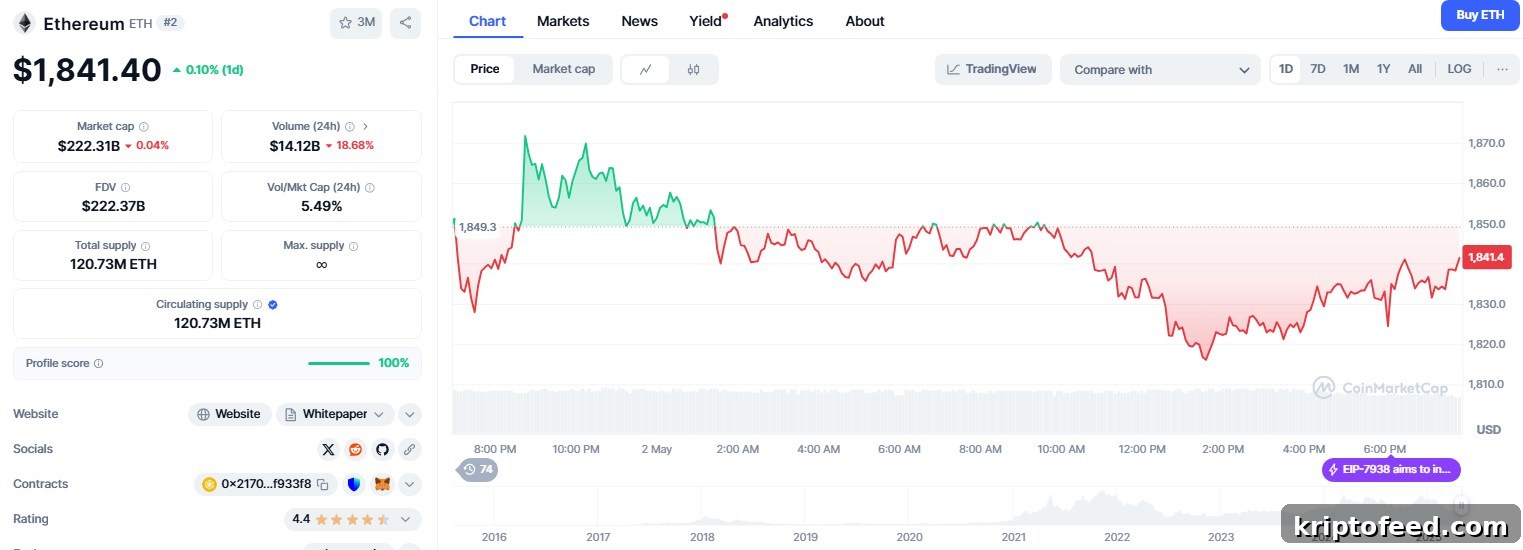Expand the Whitepaper dropdown
1523x550 pixels.
coord(335,414)
